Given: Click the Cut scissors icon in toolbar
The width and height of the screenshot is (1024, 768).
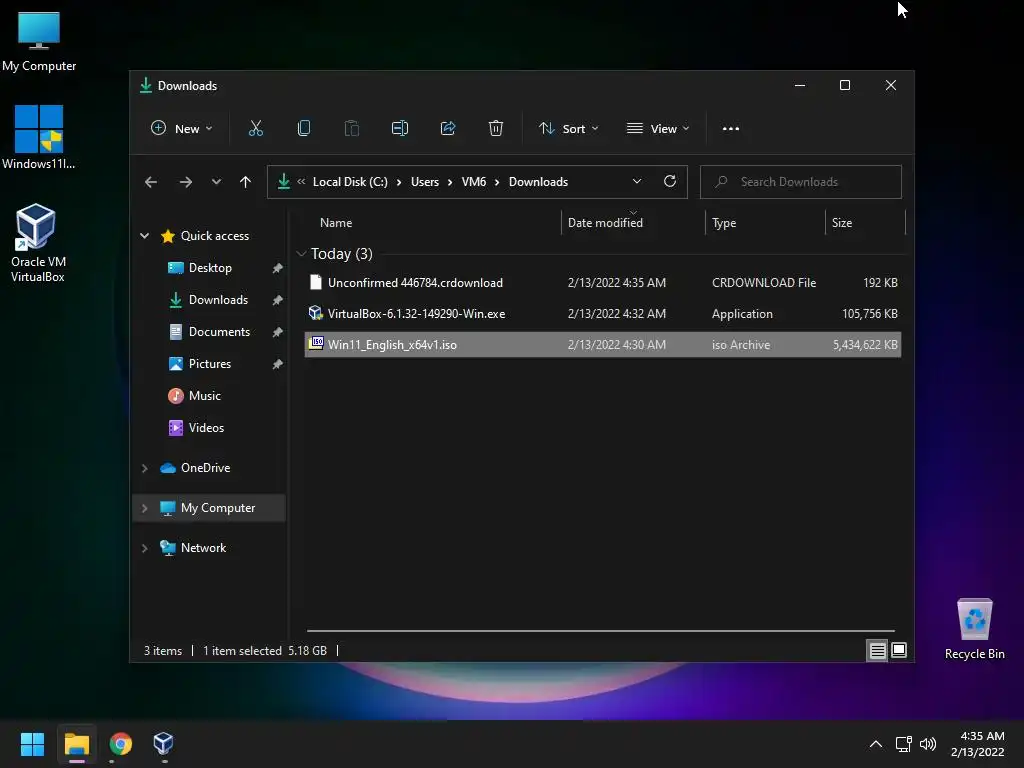Looking at the screenshot, I should click(x=255, y=129).
